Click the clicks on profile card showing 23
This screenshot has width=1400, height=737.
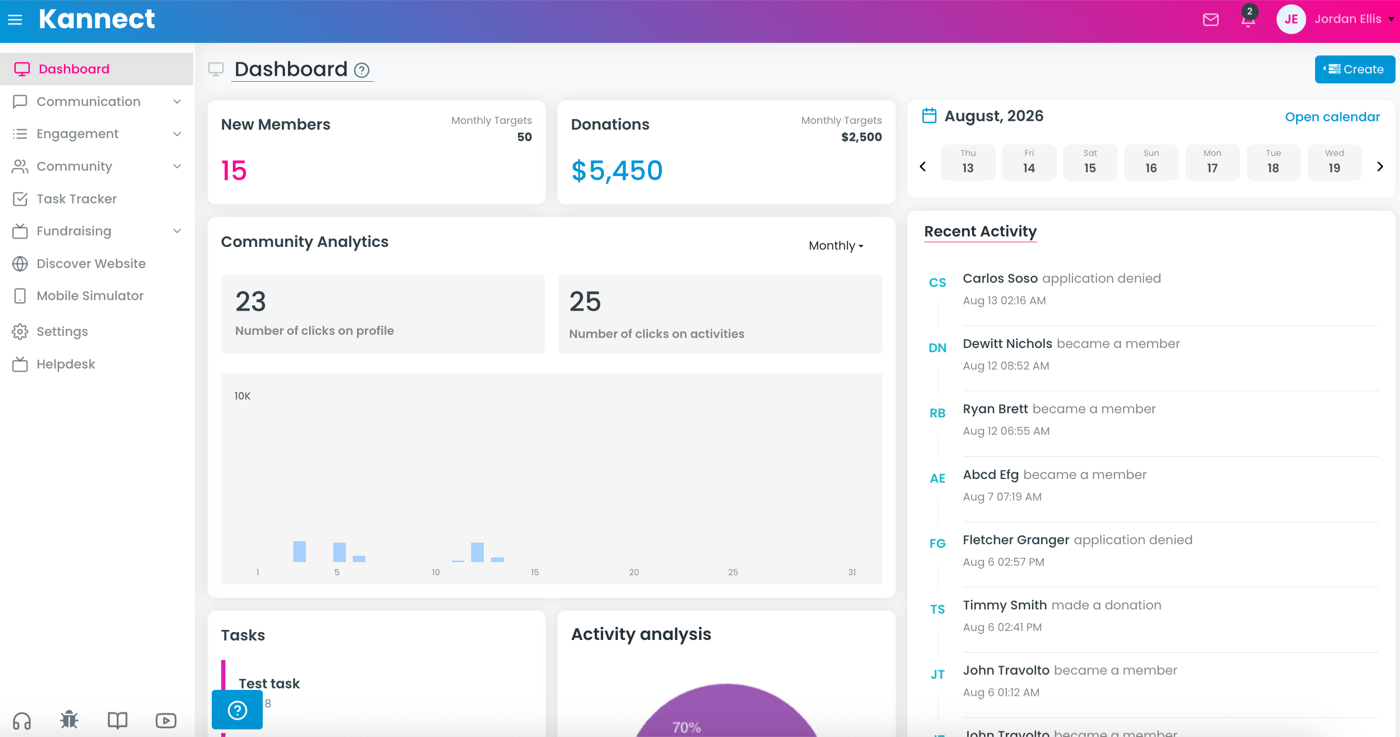[x=383, y=314]
